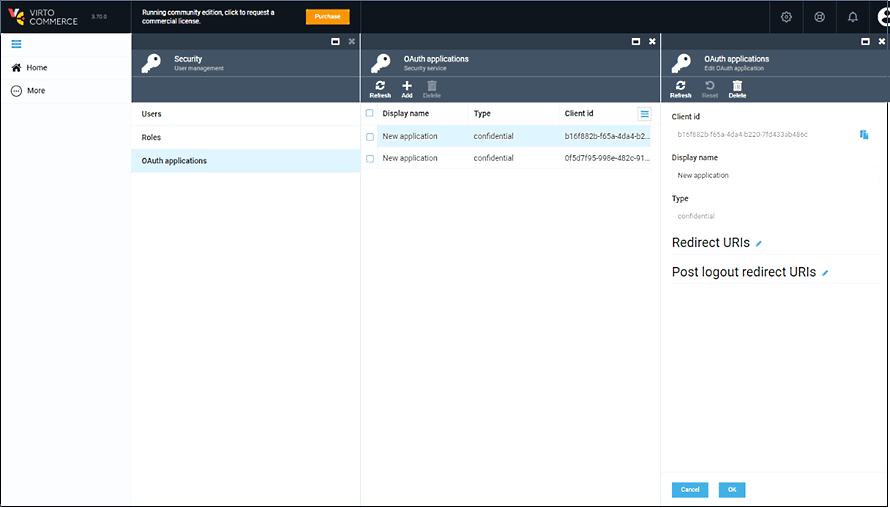
Task: Open the column options menu in grid header
Action: [645, 114]
